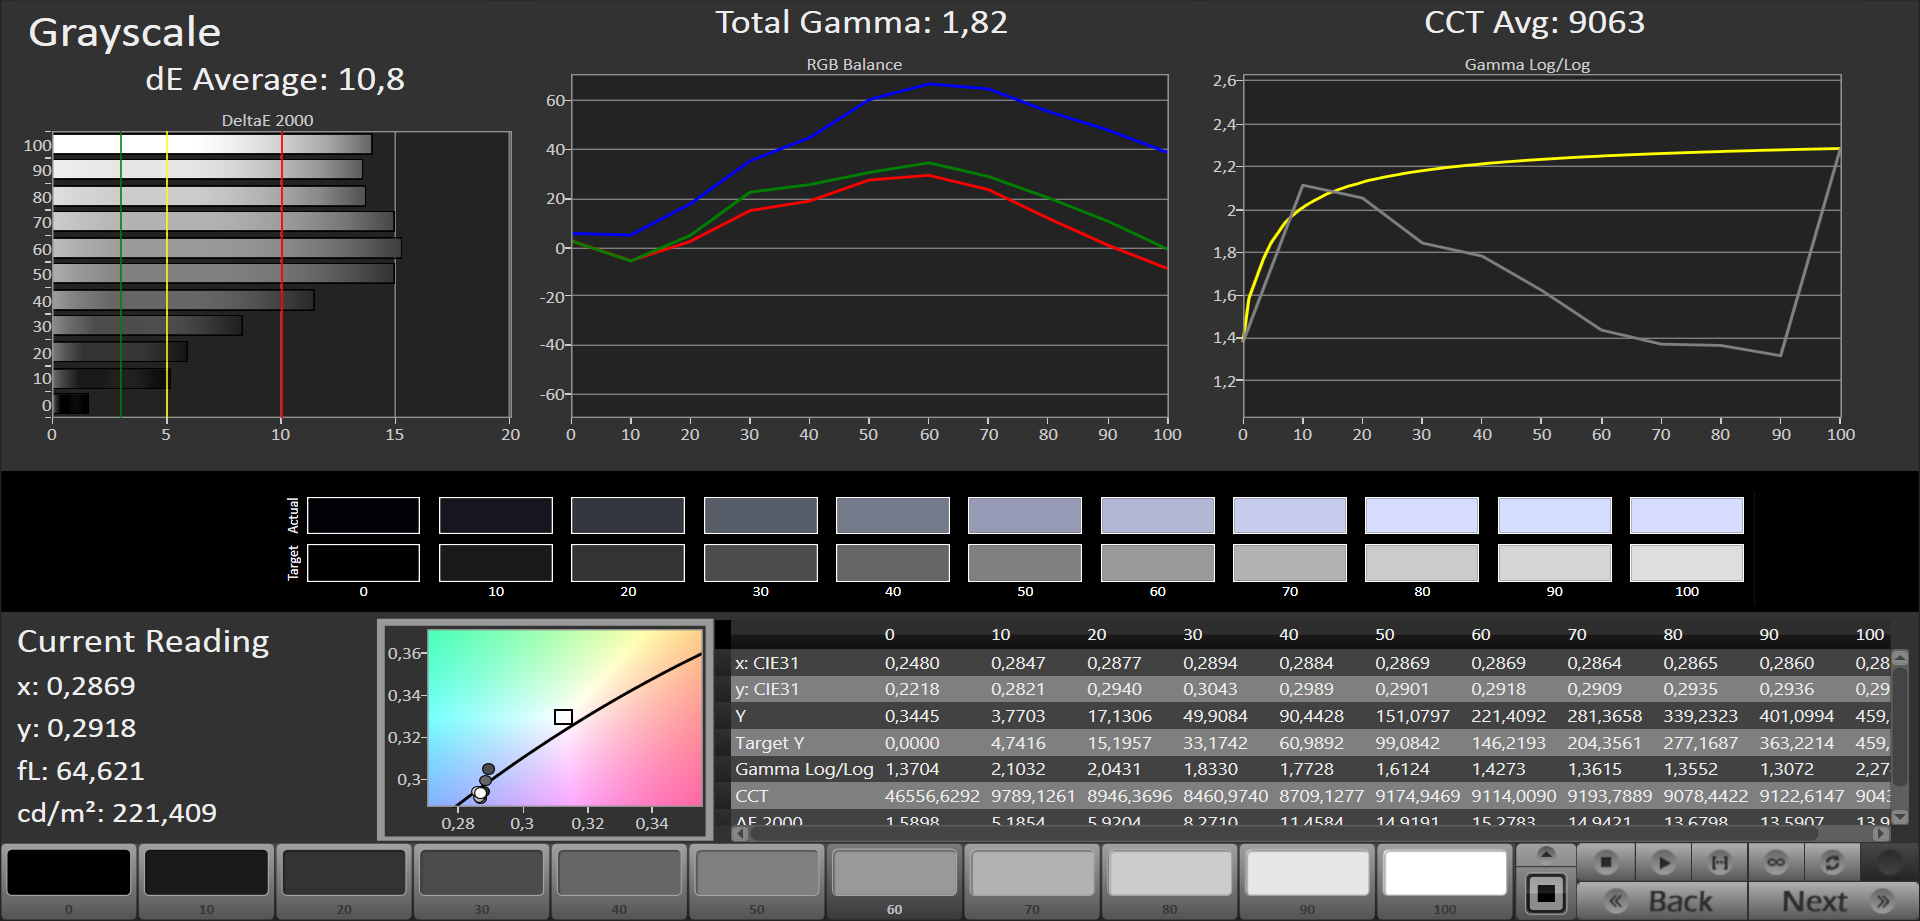
Task: Click the black square pattern window icon
Action: pyautogui.click(x=1546, y=893)
